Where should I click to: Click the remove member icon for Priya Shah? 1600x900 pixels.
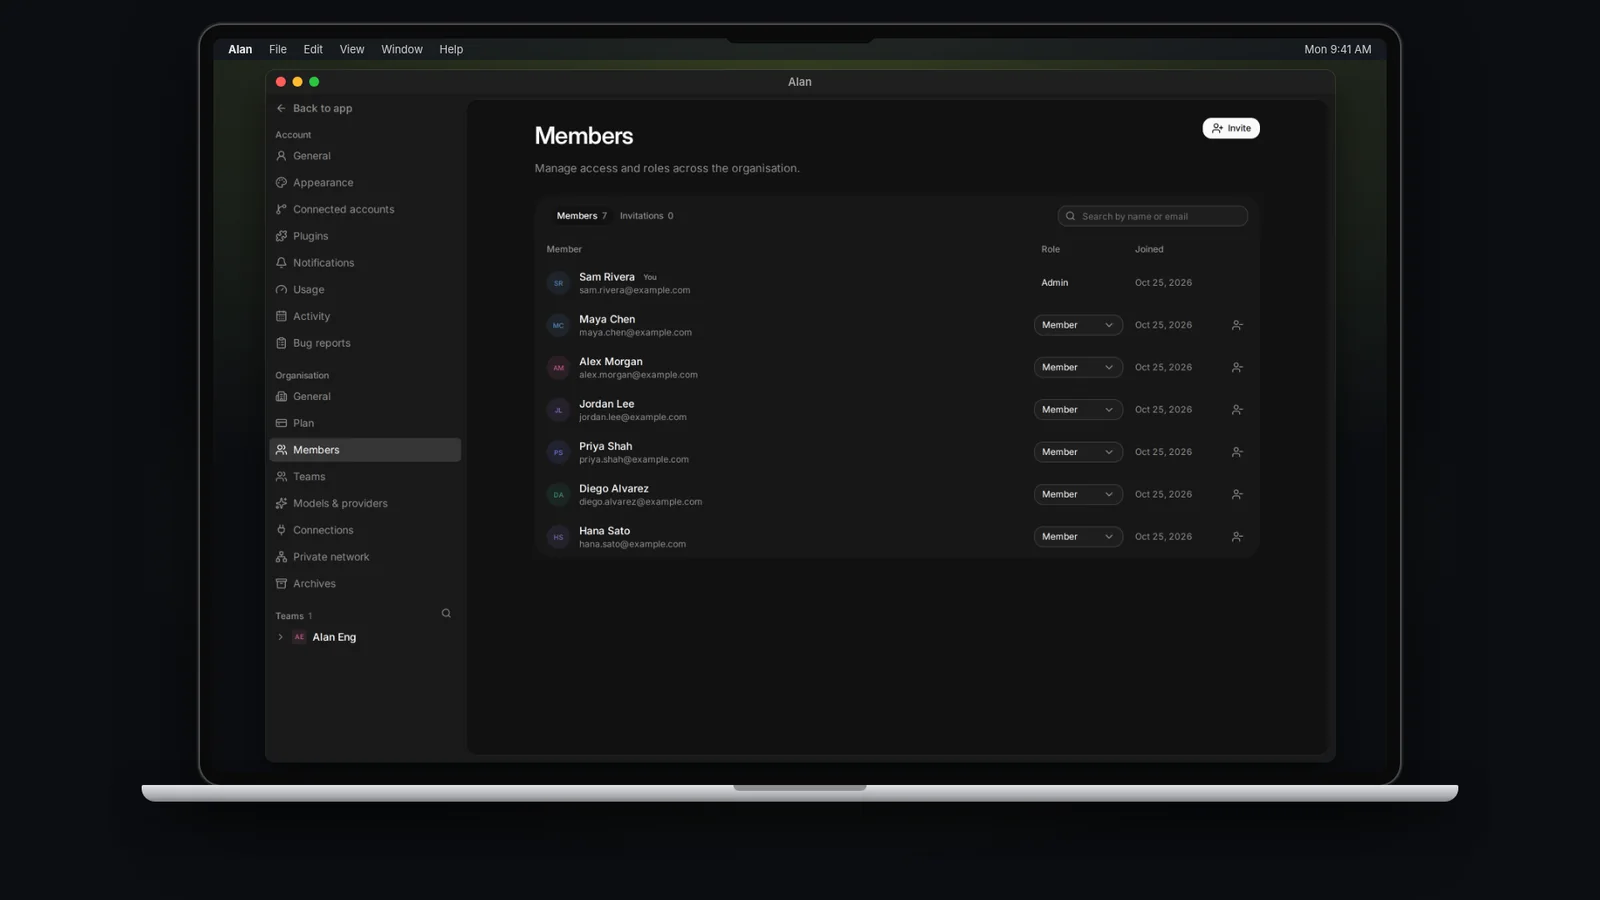tap(1237, 452)
